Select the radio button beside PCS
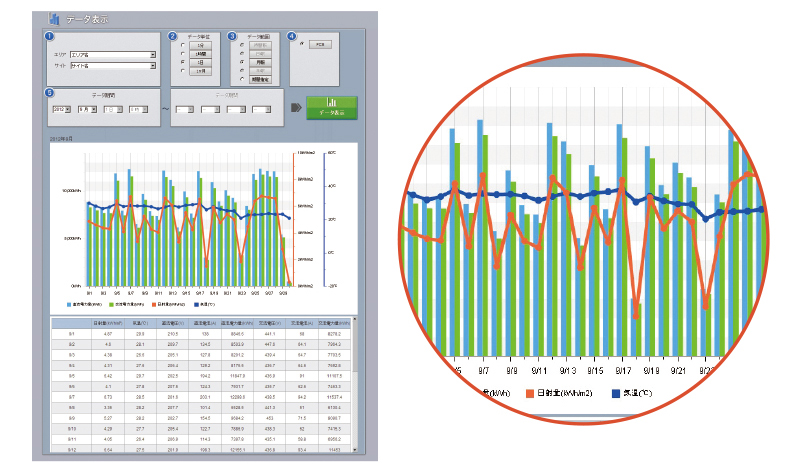The height and width of the screenshot is (470, 800). click(302, 44)
